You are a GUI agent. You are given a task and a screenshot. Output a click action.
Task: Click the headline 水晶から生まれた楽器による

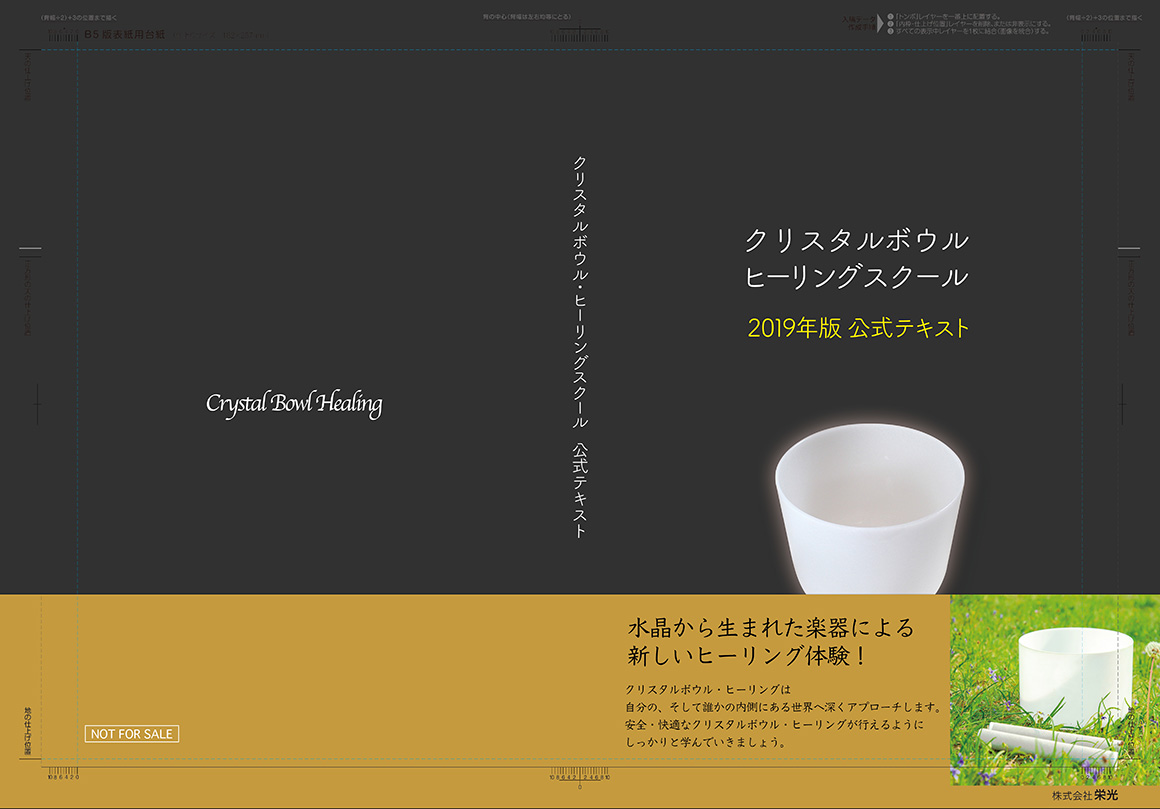(770, 628)
